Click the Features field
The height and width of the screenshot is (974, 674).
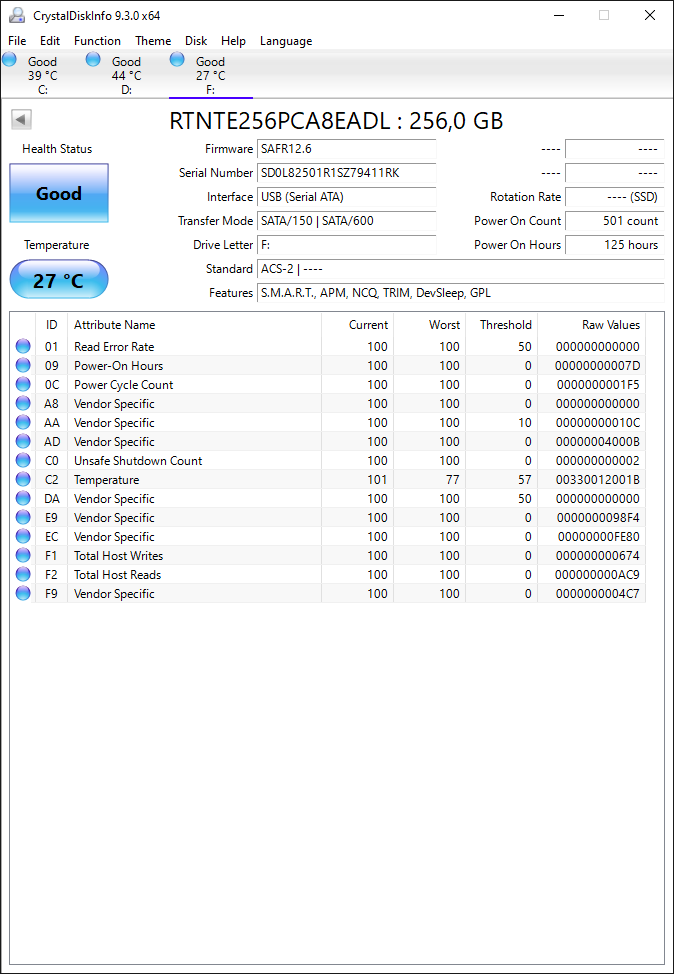[x=460, y=293]
